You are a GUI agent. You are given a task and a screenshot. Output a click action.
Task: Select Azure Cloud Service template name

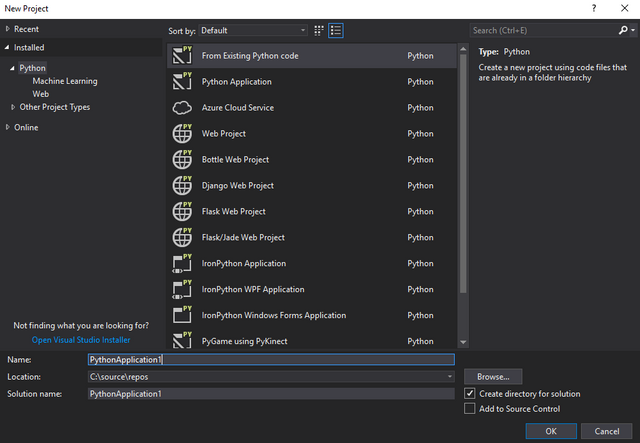tap(238, 108)
